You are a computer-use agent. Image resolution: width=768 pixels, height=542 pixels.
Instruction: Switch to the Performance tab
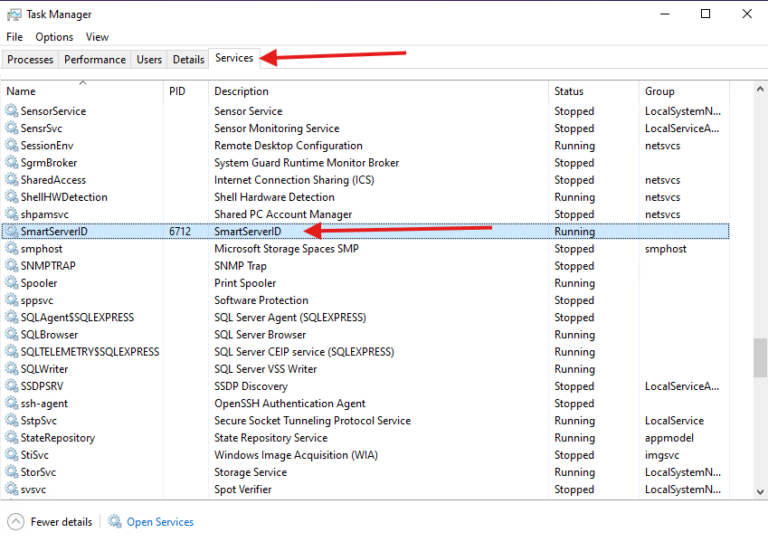tap(95, 60)
